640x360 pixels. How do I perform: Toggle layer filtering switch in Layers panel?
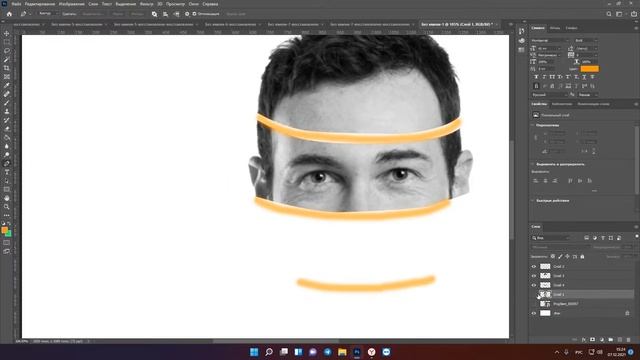[636, 237]
